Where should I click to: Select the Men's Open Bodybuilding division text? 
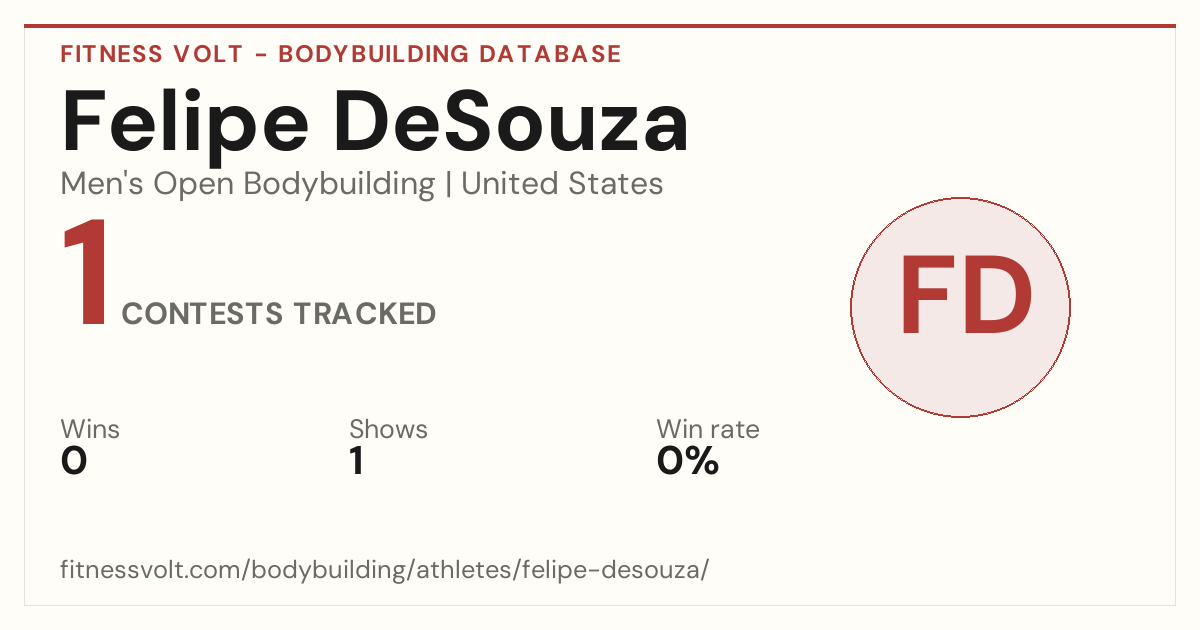pos(248,184)
